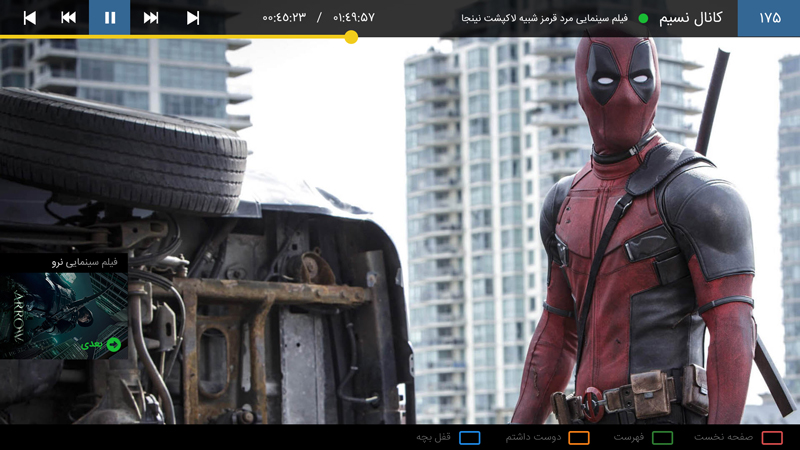800x450 pixels.
Task: Click the red صفحه نخست key
Action: pyautogui.click(x=772, y=438)
